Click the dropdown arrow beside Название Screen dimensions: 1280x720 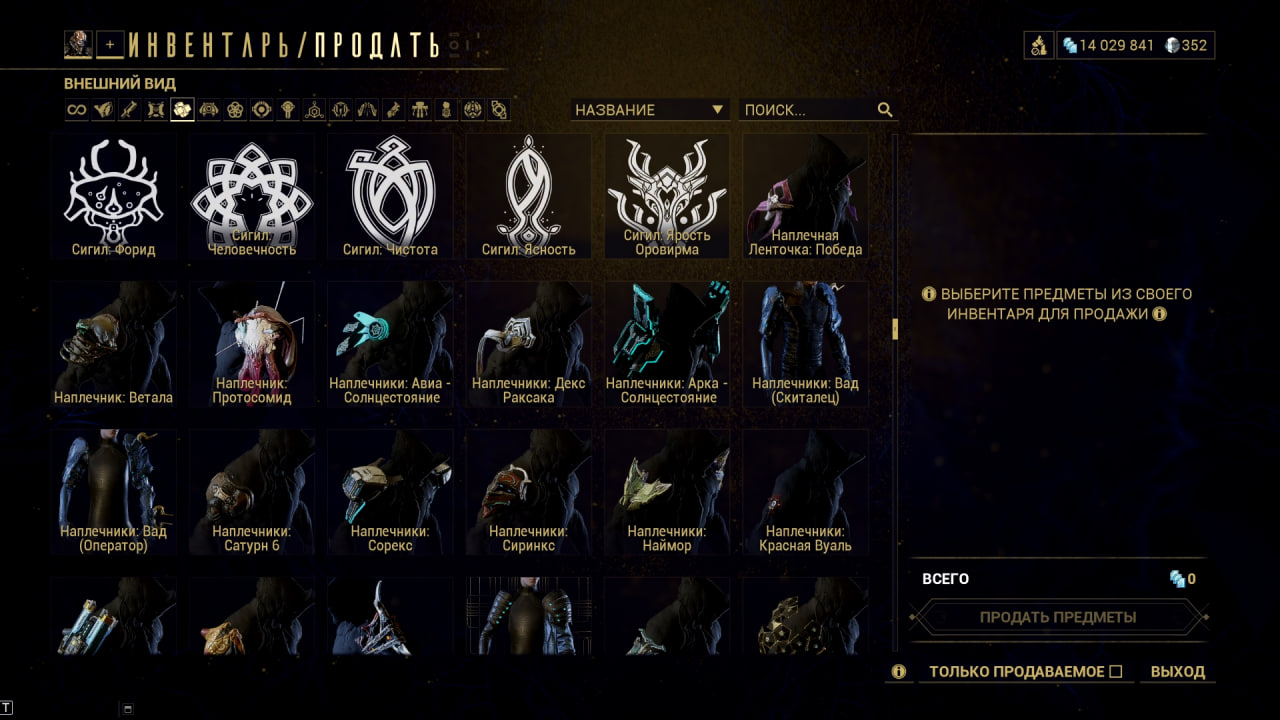pos(717,110)
